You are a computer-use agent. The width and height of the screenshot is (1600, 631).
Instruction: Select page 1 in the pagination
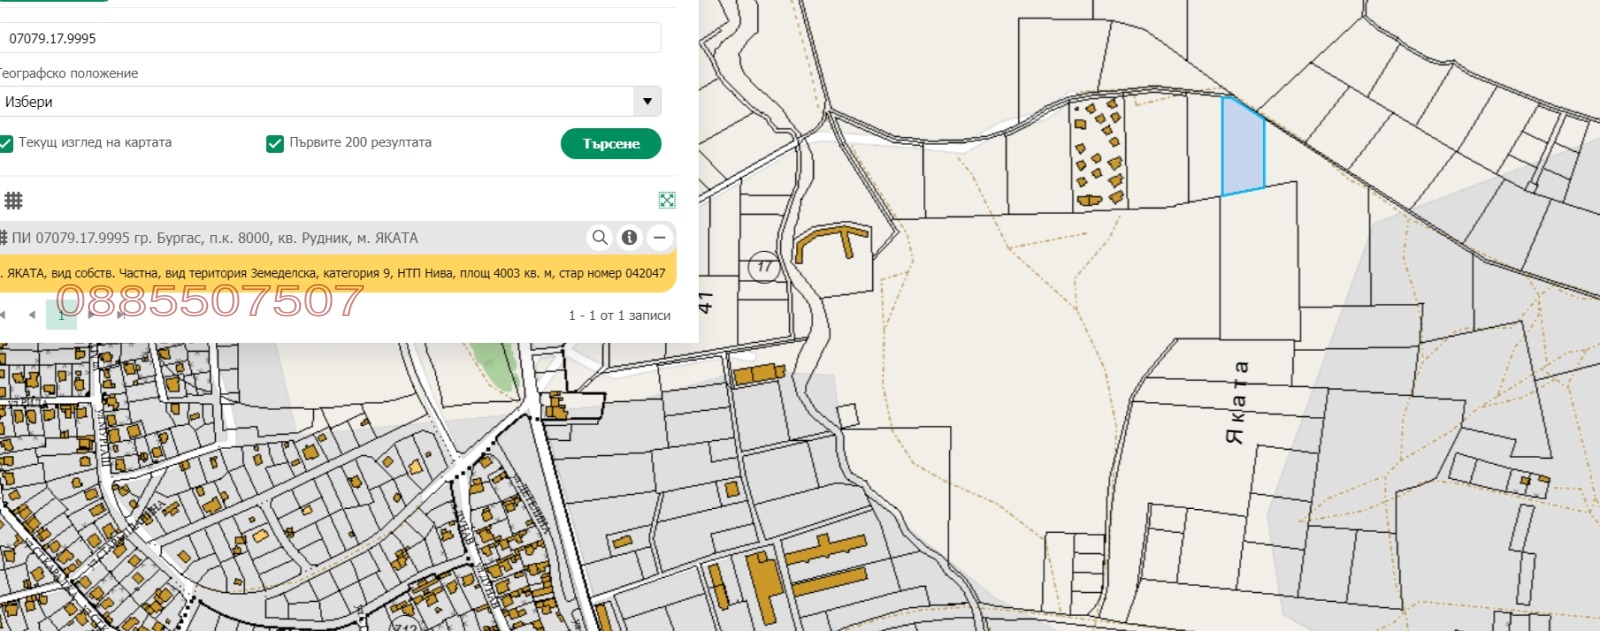pos(61,315)
